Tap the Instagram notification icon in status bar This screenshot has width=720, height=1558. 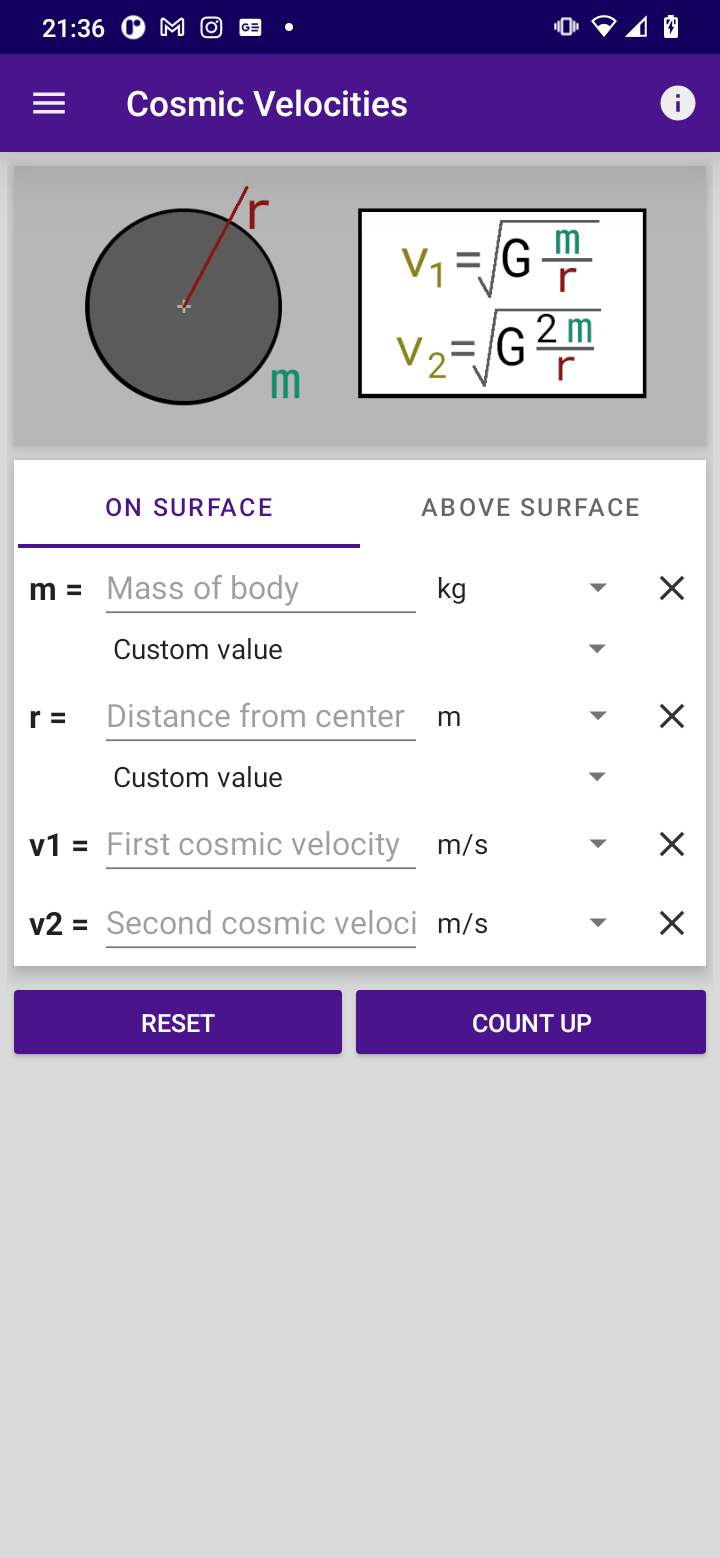211,27
